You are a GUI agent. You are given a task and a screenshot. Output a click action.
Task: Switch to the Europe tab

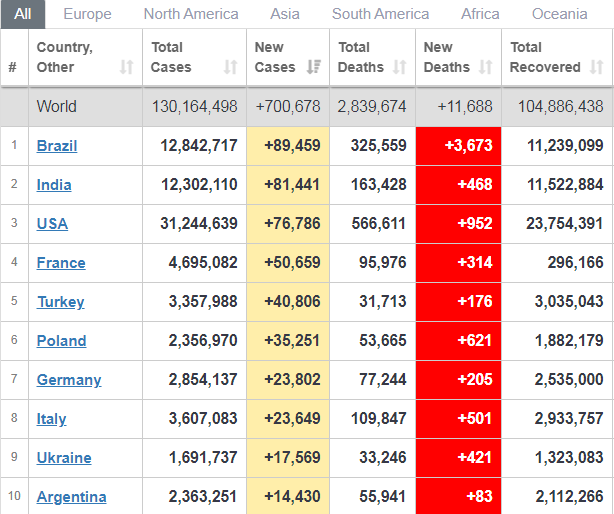pos(87,14)
